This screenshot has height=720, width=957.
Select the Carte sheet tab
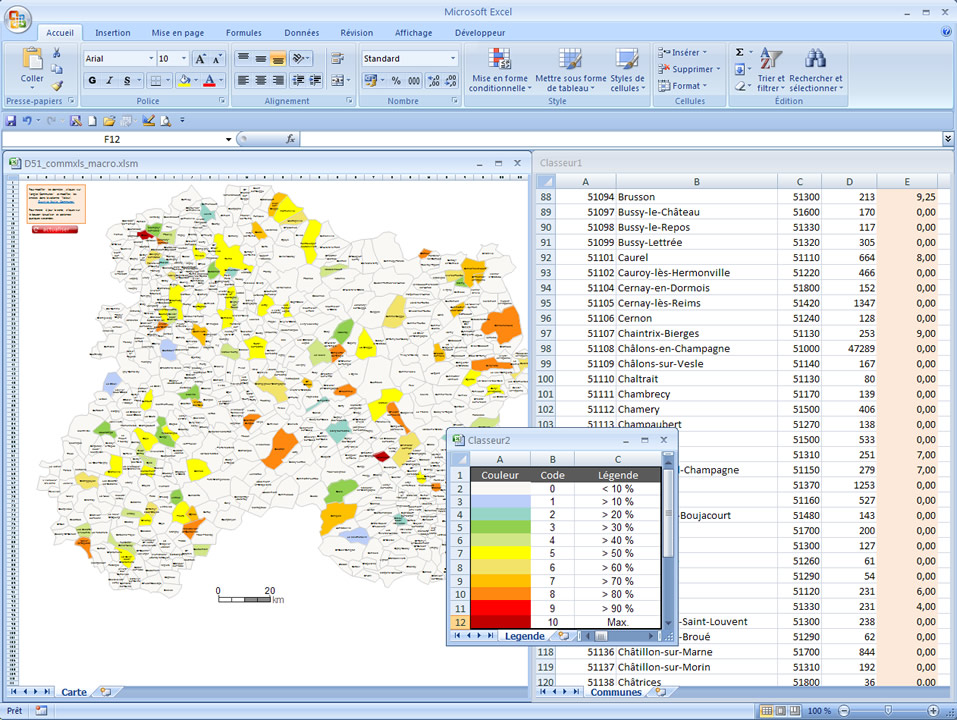74,692
